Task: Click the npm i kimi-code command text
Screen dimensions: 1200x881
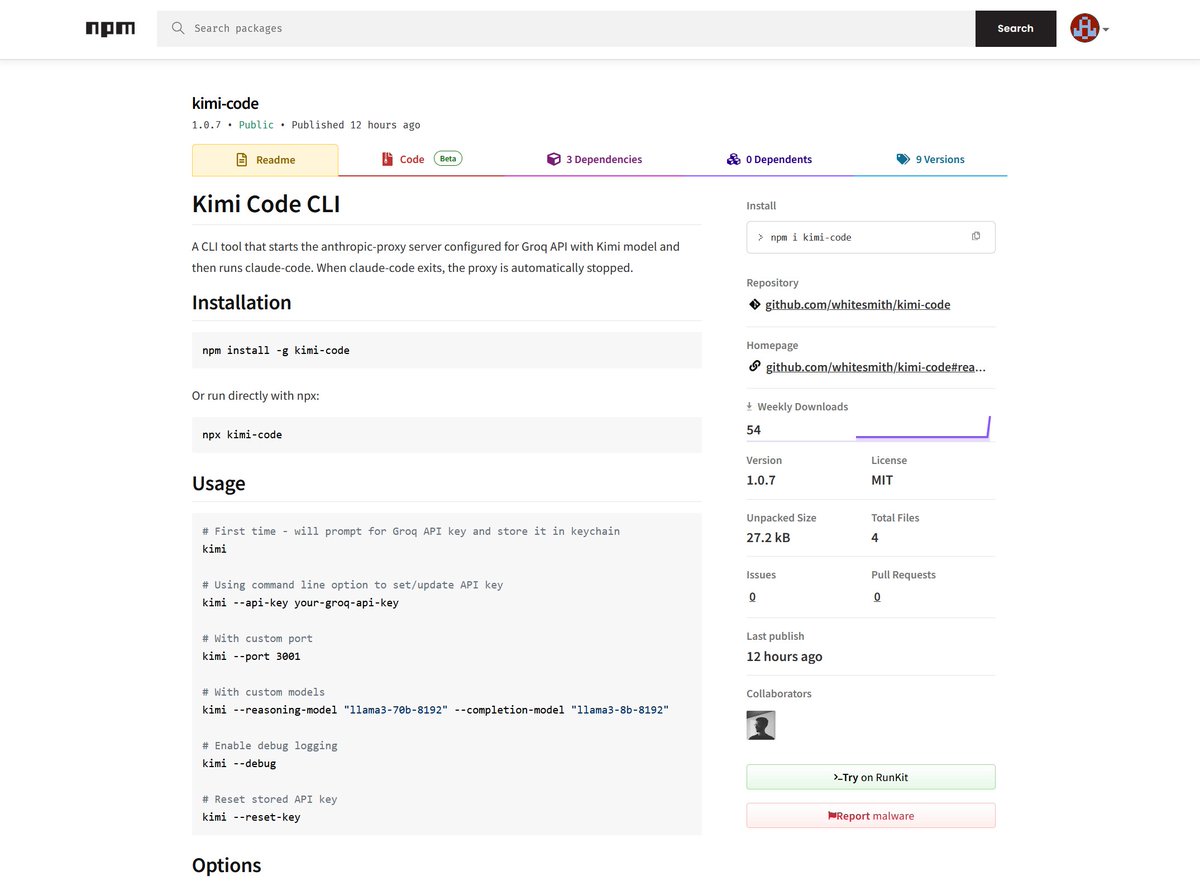Action: (811, 237)
